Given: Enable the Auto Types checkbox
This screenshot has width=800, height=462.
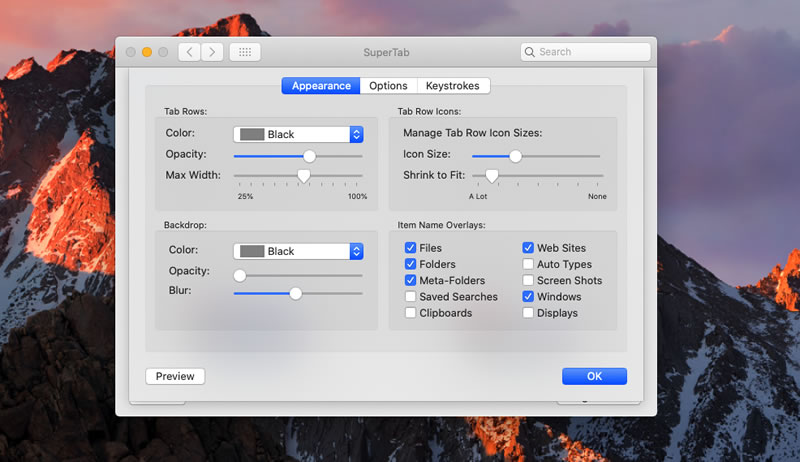Looking at the screenshot, I should (528, 264).
